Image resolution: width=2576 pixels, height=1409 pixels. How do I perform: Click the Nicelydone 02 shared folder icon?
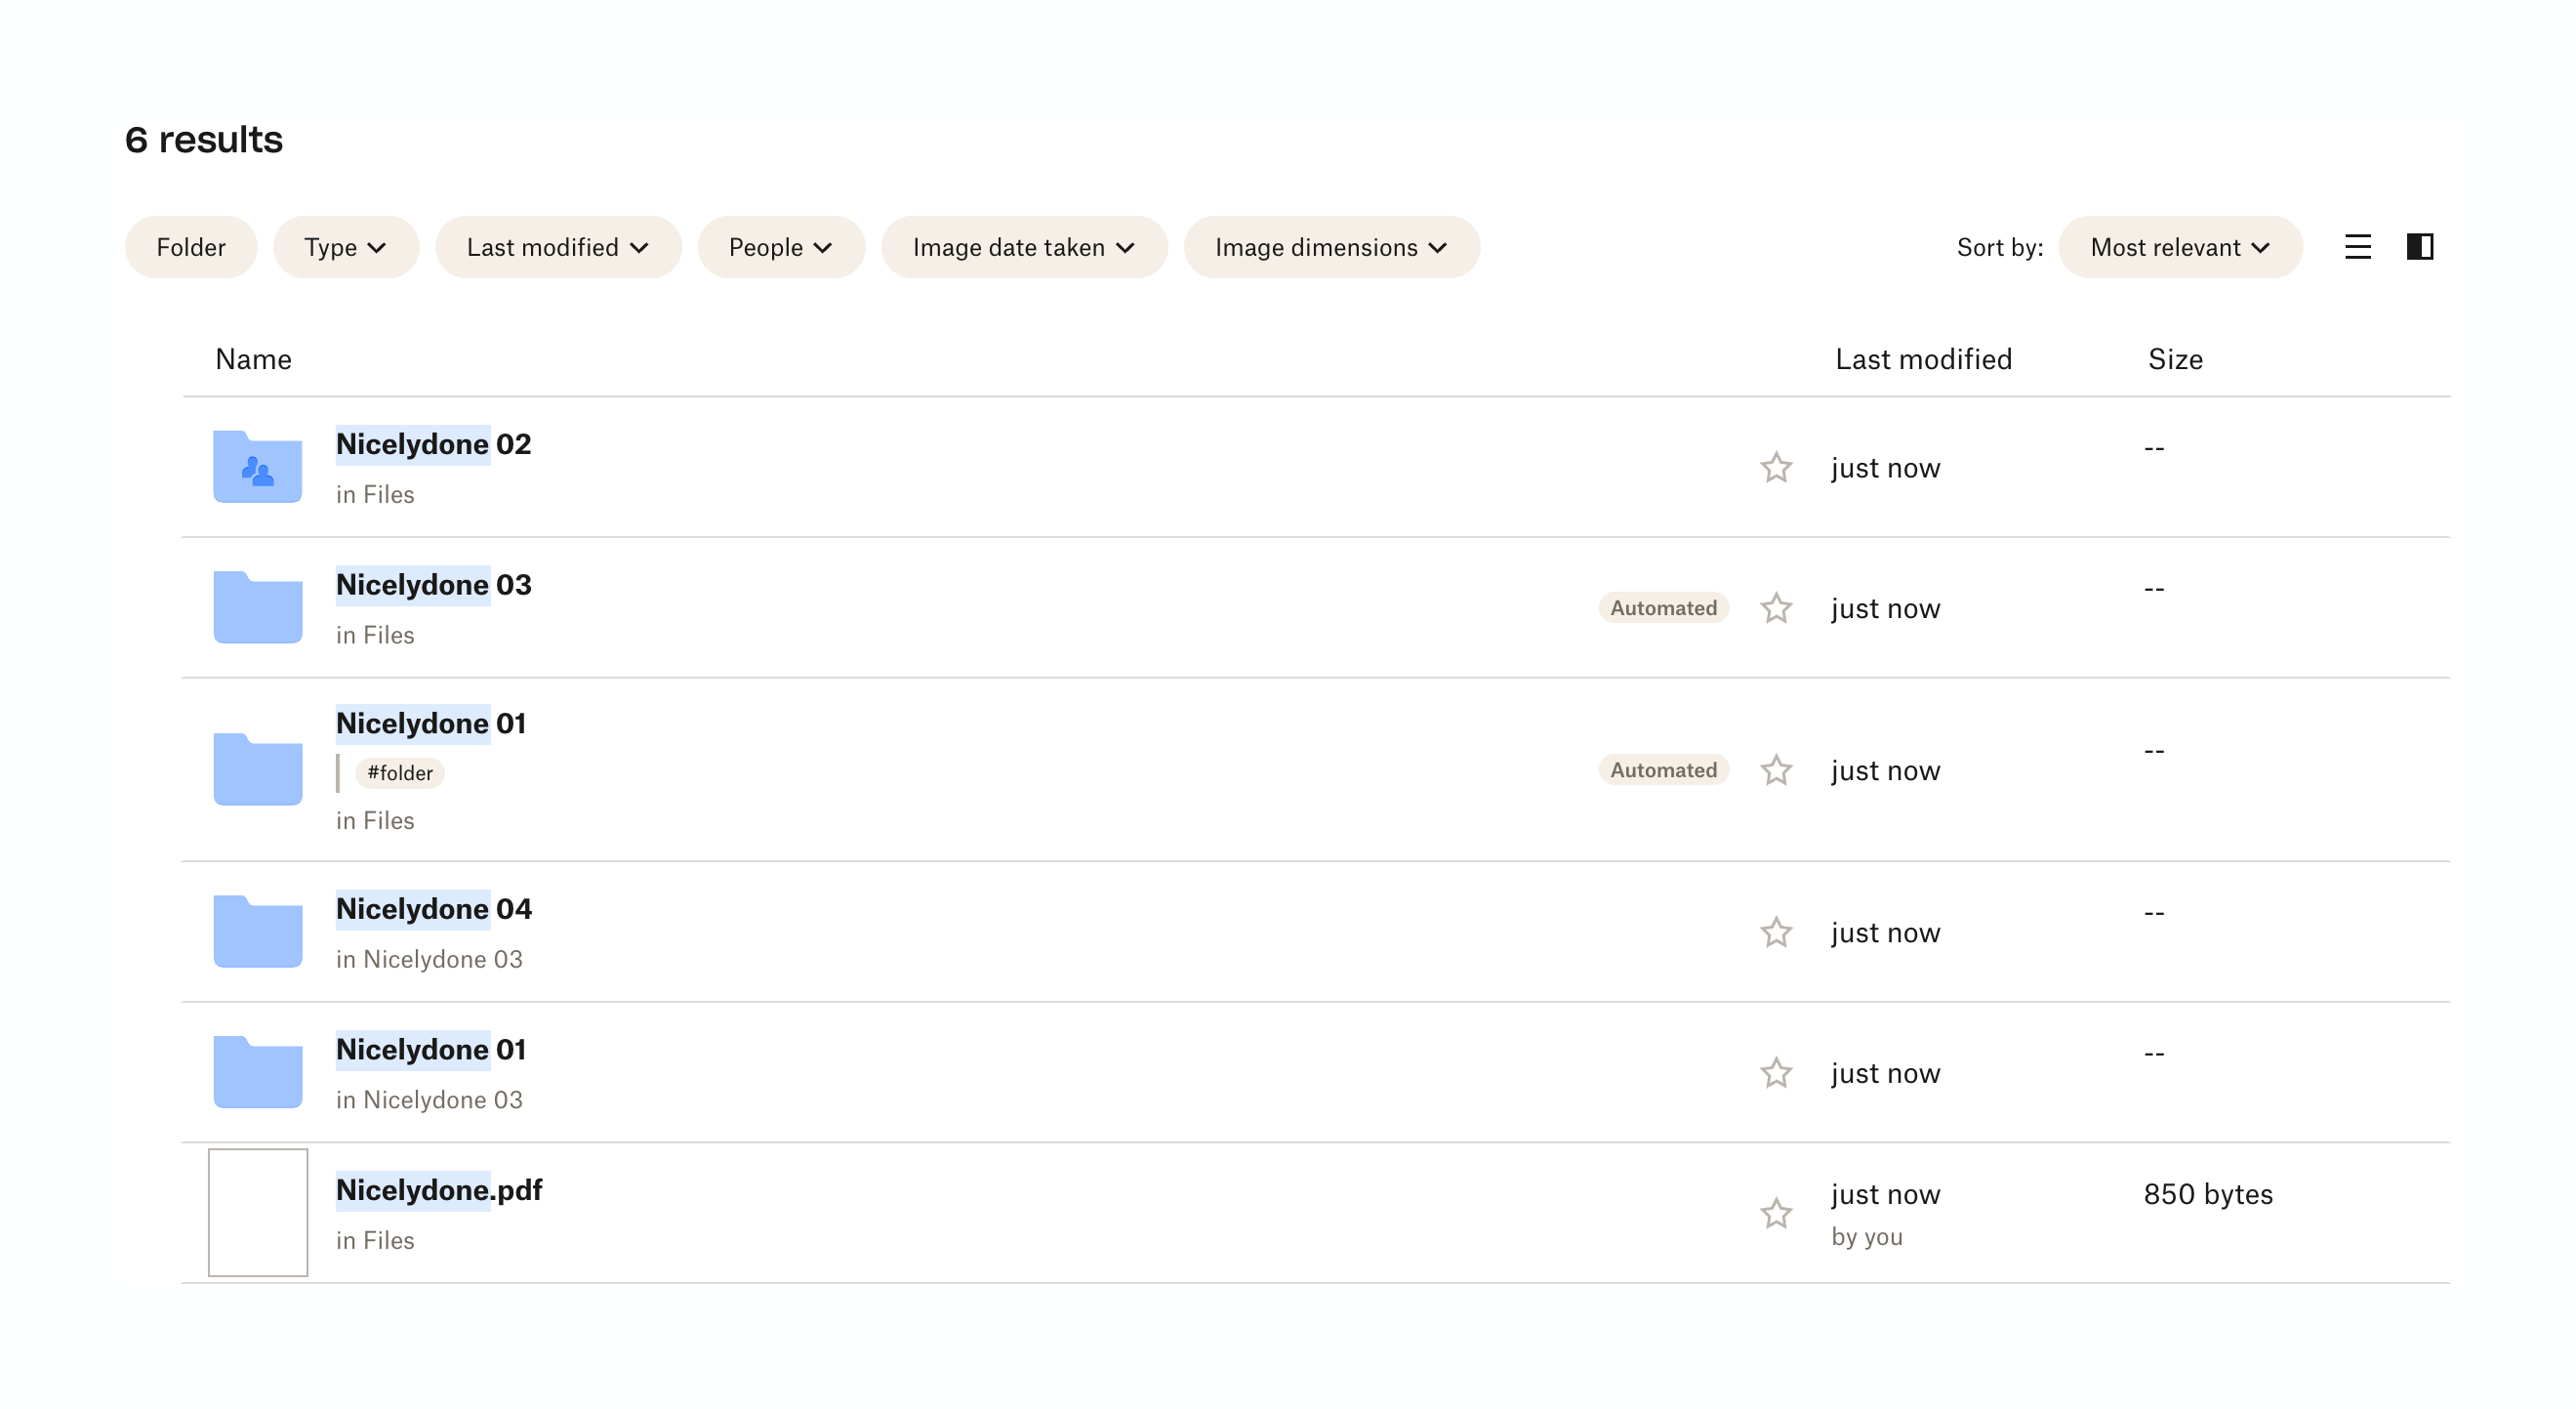coord(257,467)
